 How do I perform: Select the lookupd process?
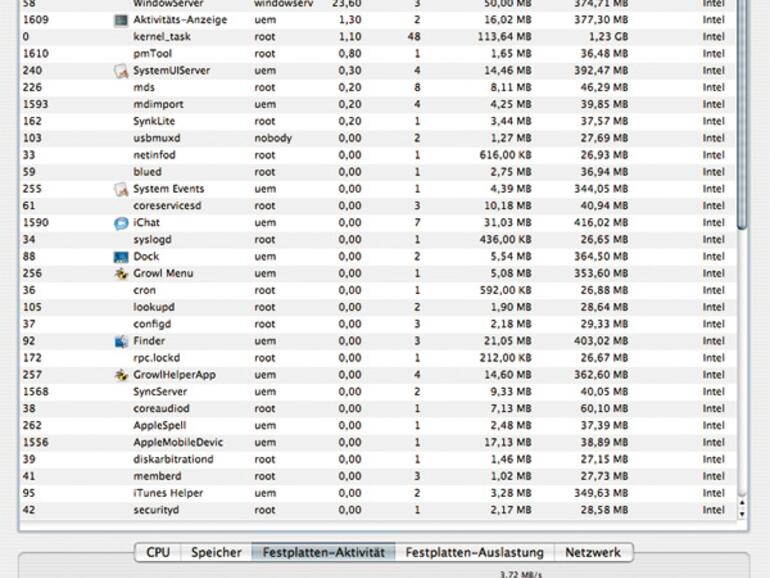pyautogui.click(x=377, y=307)
